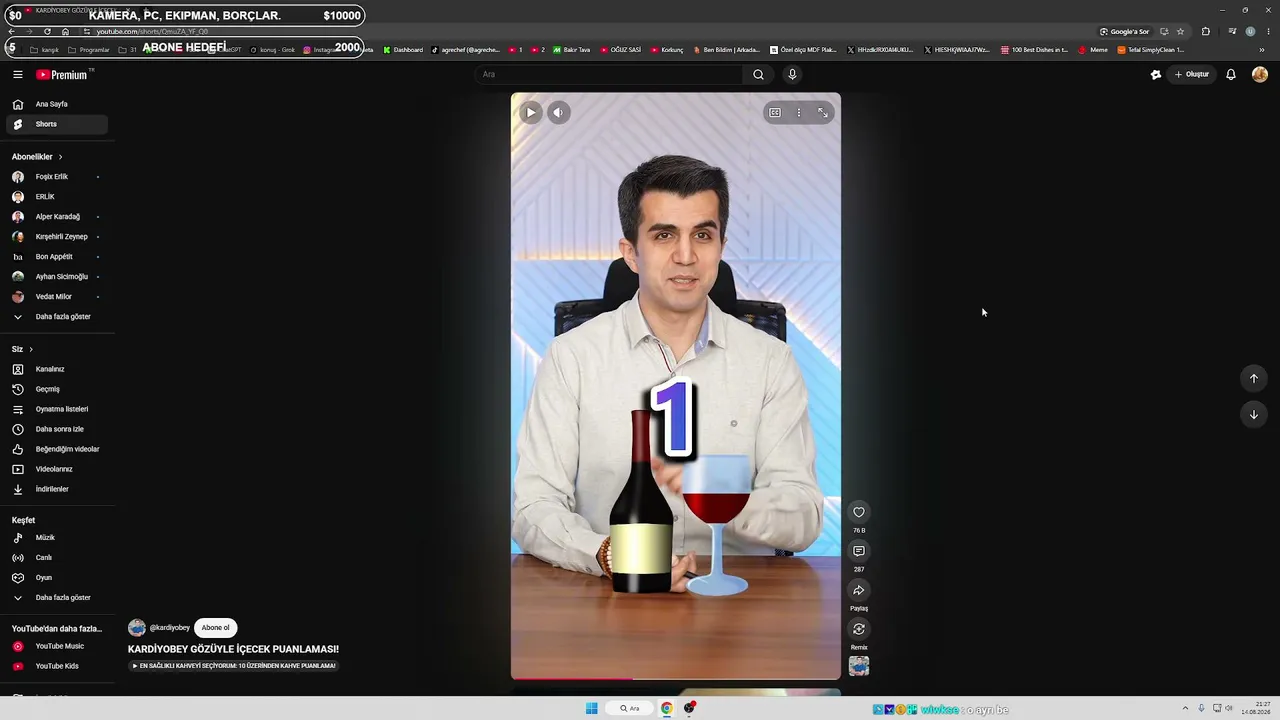Open Geçmiş watch history
Image resolution: width=1280 pixels, height=720 pixels.
pos(56,389)
